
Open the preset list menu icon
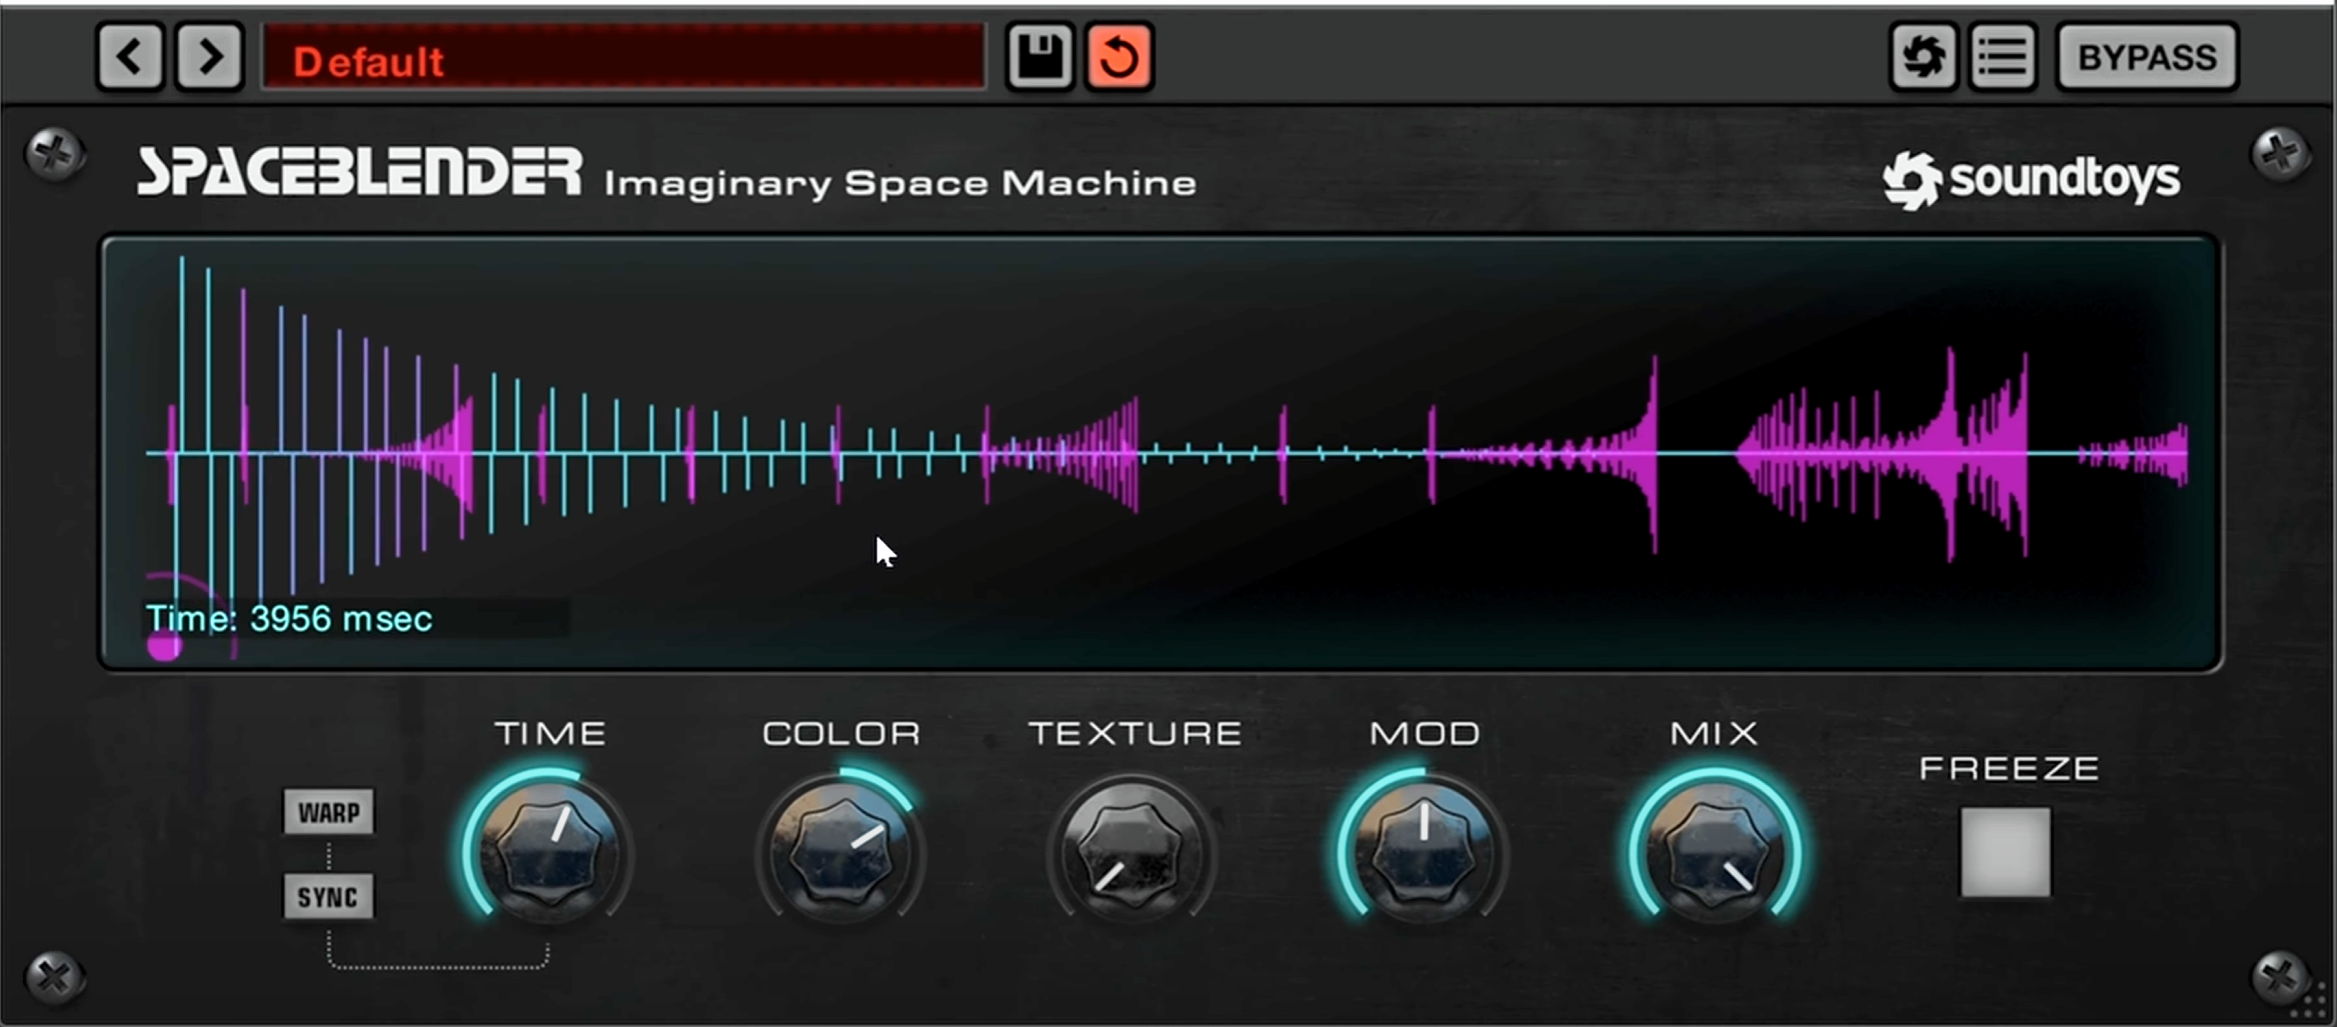point(2002,57)
